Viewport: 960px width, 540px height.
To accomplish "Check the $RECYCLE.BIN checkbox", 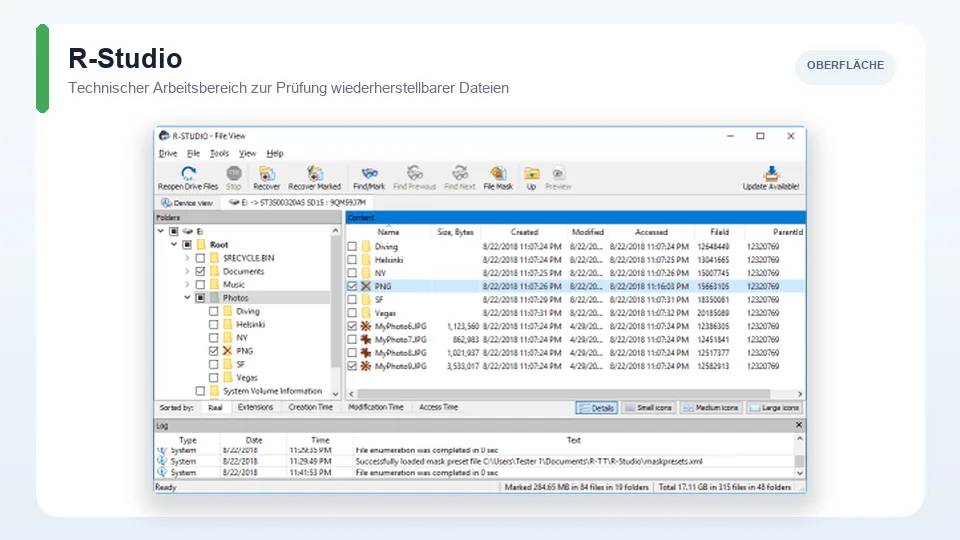I will [200, 258].
